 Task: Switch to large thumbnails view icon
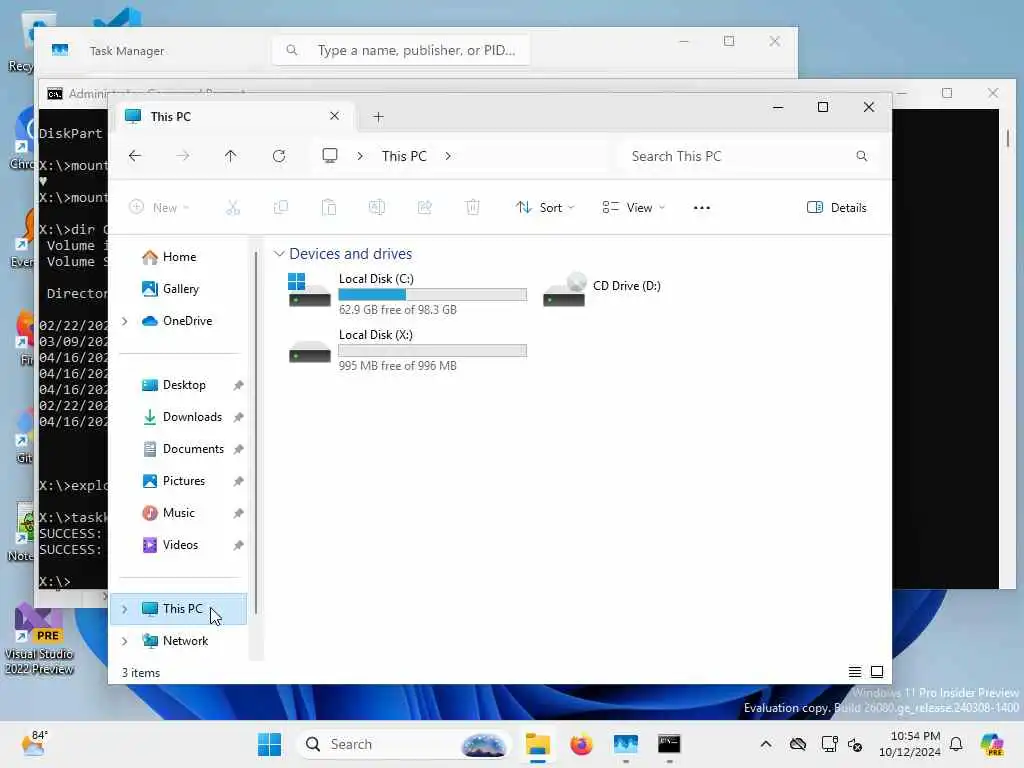[x=877, y=672]
